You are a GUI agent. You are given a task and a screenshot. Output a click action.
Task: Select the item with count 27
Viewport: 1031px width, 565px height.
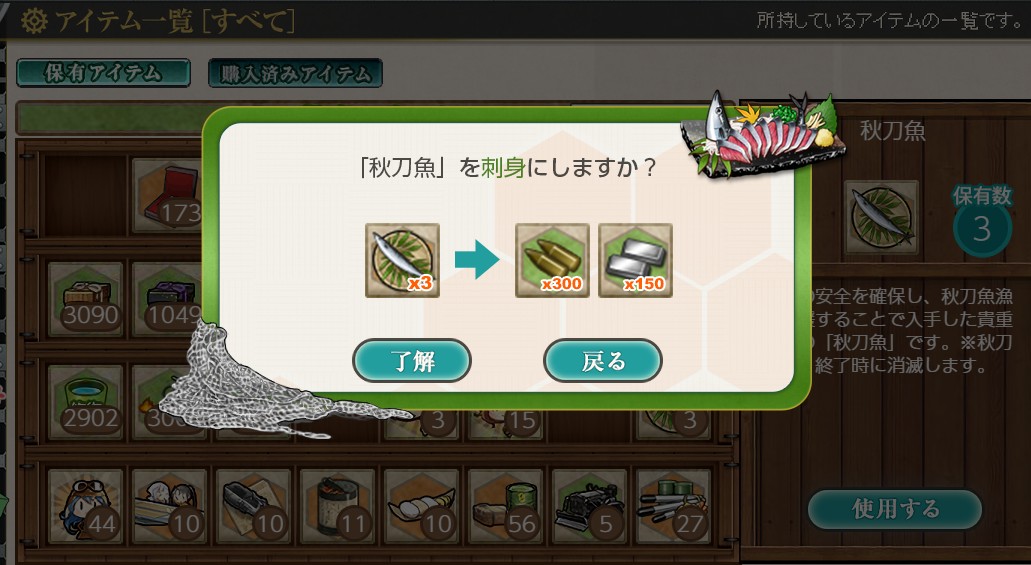674,506
